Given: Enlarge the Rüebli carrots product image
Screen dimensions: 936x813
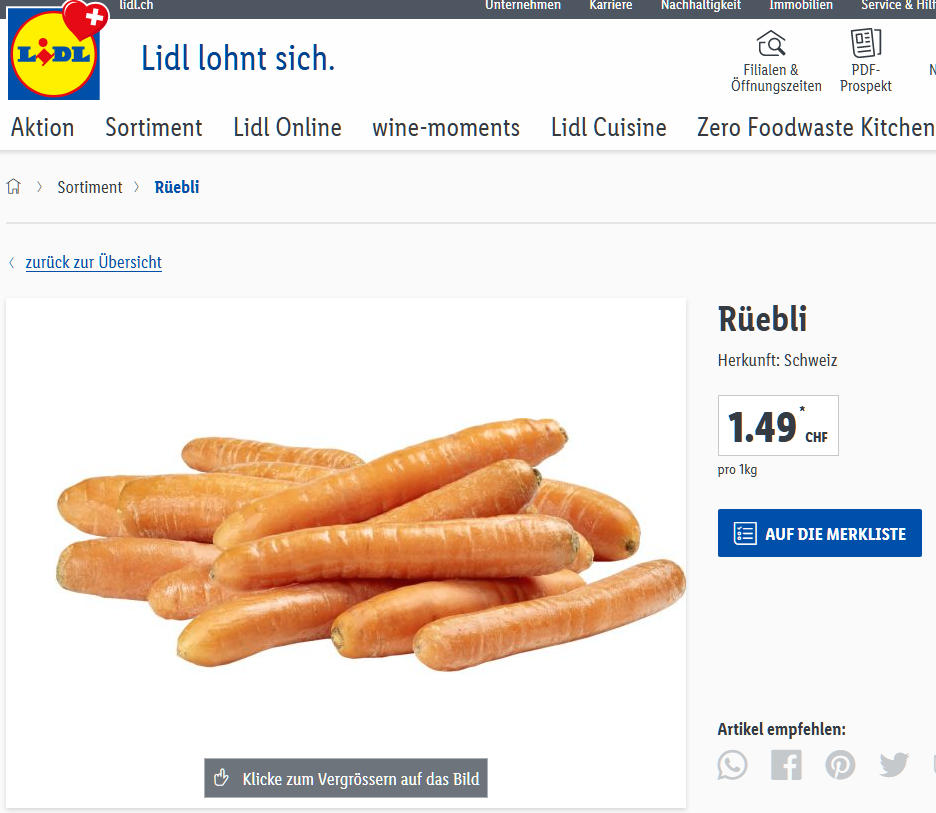Looking at the screenshot, I should (346, 552).
